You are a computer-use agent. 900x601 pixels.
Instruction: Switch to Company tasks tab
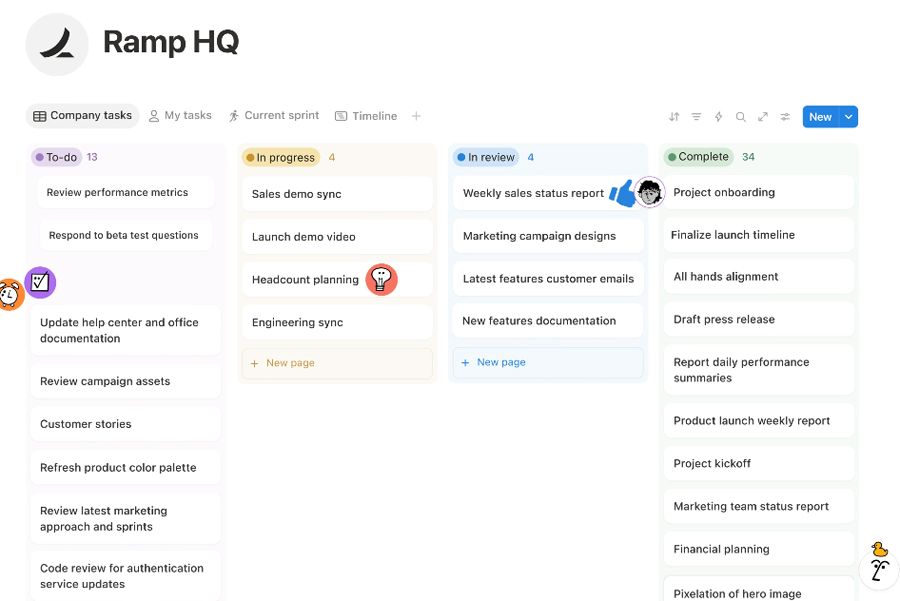pyautogui.click(x=83, y=115)
